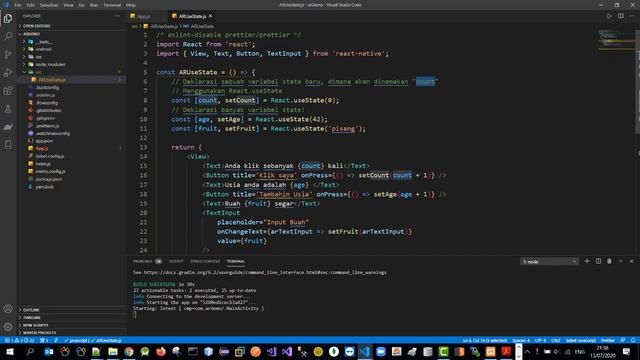Open the Go menu
This screenshot has width=640, height=360.
(x=82, y=5)
